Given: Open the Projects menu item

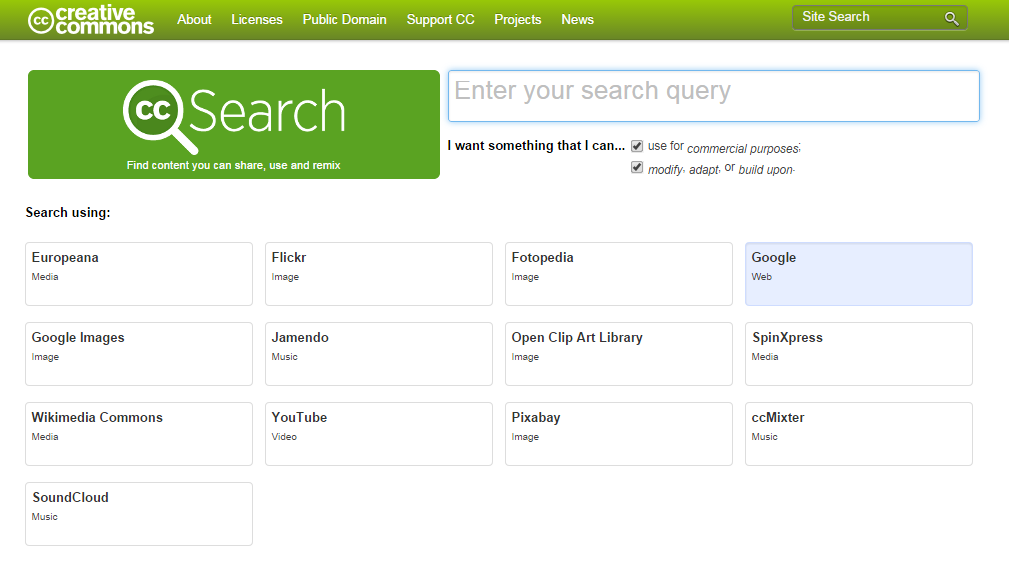Looking at the screenshot, I should point(517,19).
